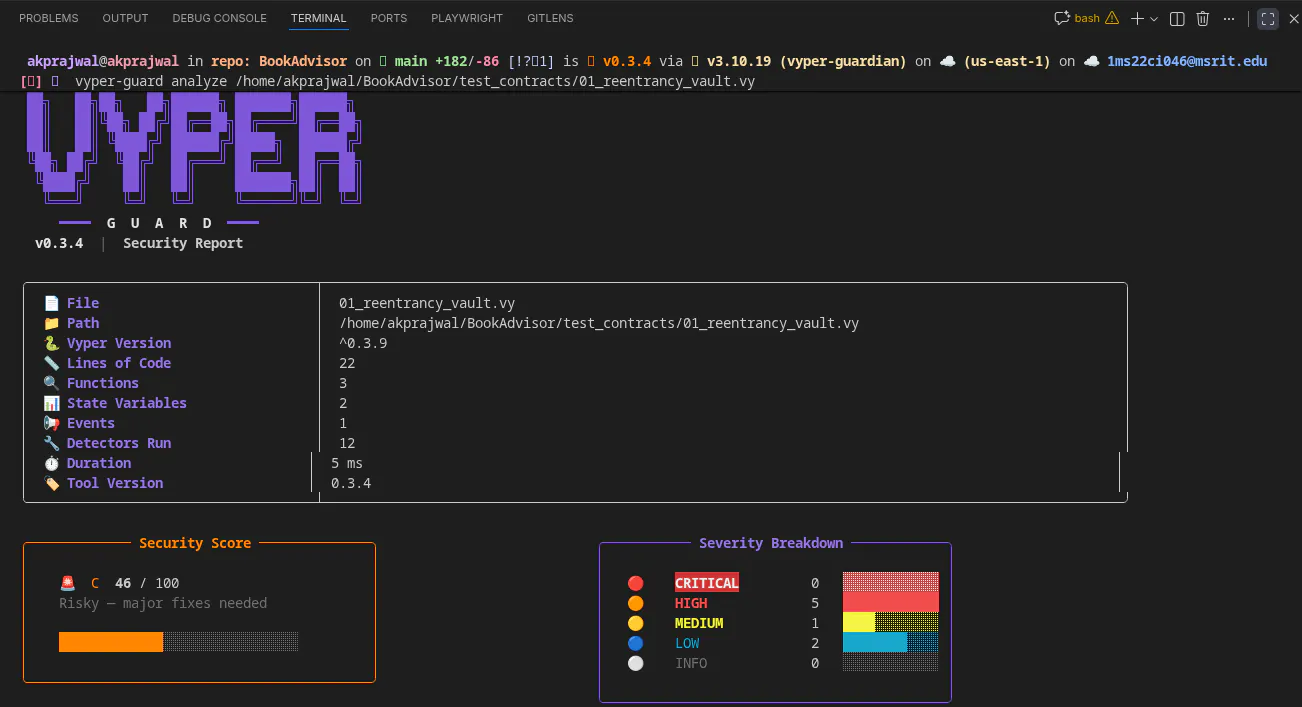Screen dimensions: 1302x707
Task: Click the full contract path value in the report table
Action: pyautogui.click(x=599, y=323)
